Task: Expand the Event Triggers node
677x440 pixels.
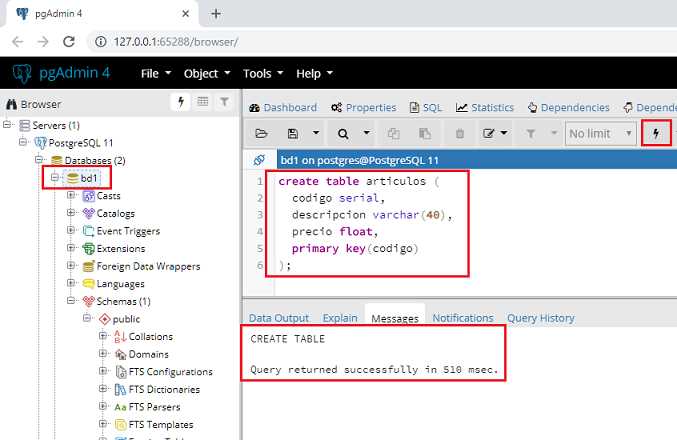Action: point(71,230)
